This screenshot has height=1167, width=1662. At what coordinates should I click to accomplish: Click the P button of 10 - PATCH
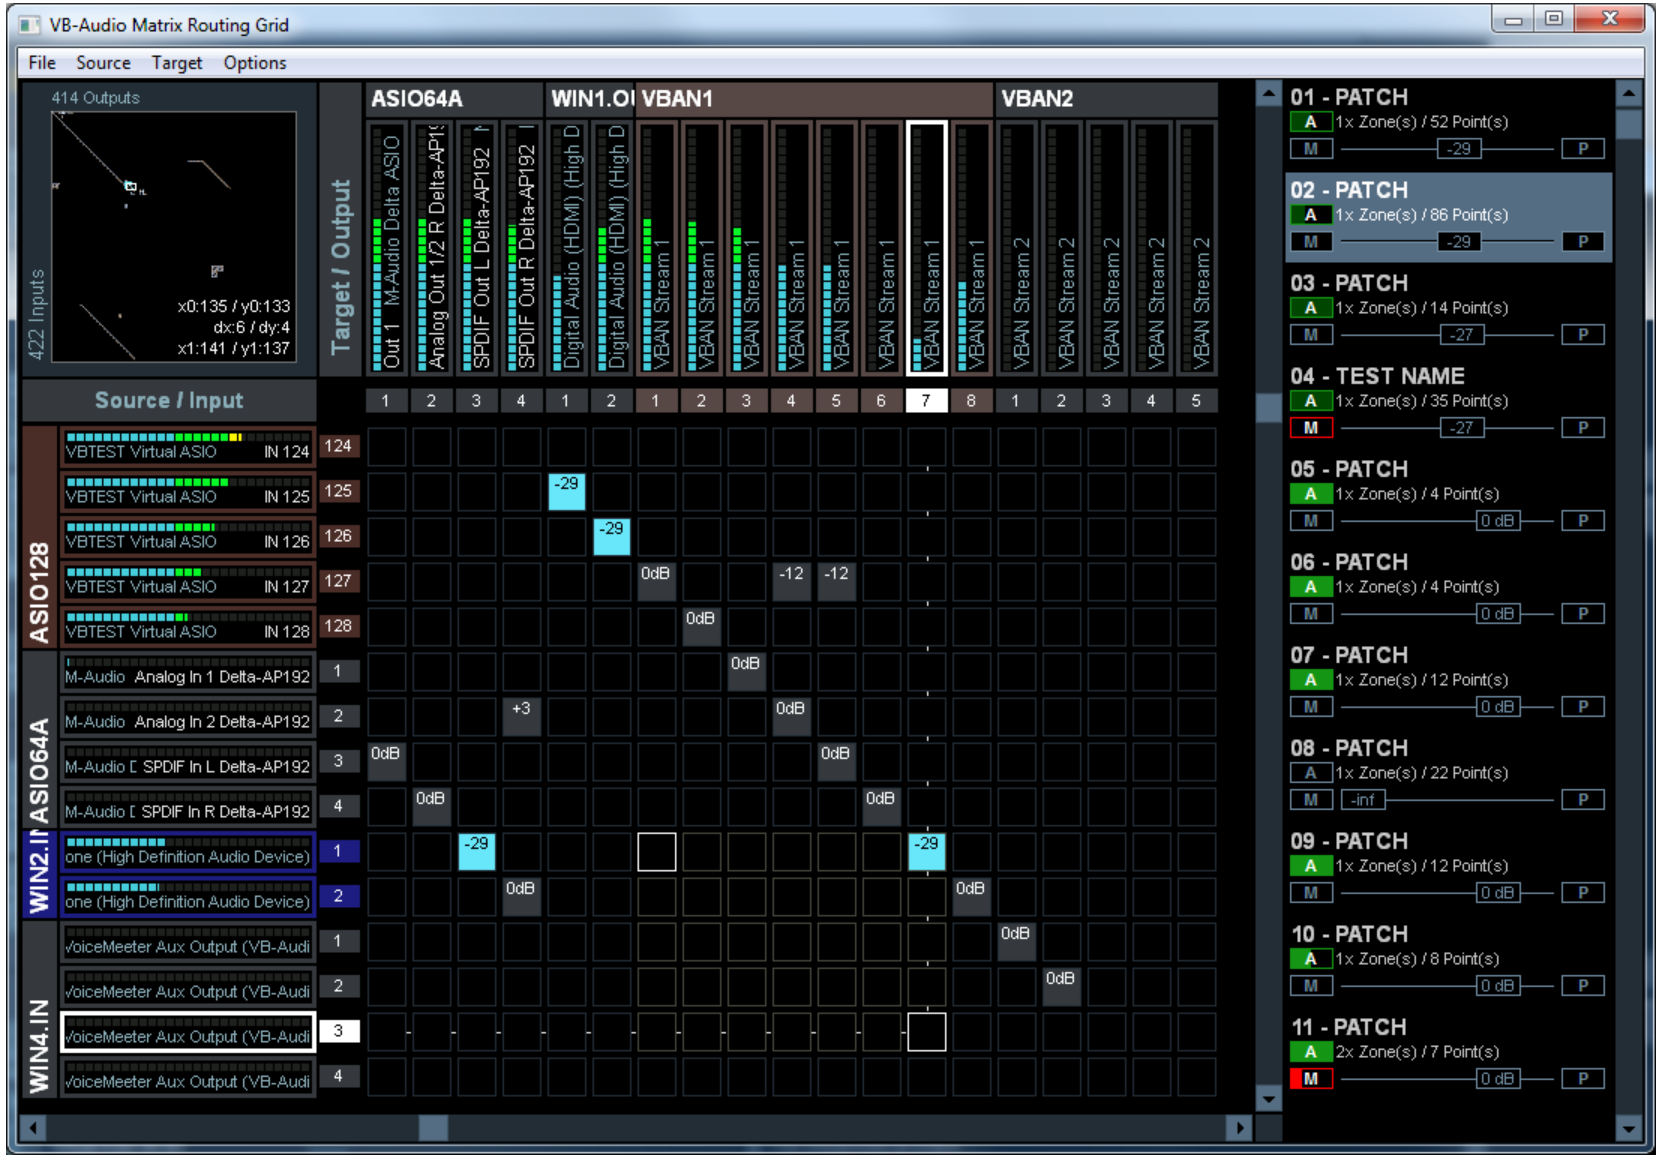(x=1583, y=986)
